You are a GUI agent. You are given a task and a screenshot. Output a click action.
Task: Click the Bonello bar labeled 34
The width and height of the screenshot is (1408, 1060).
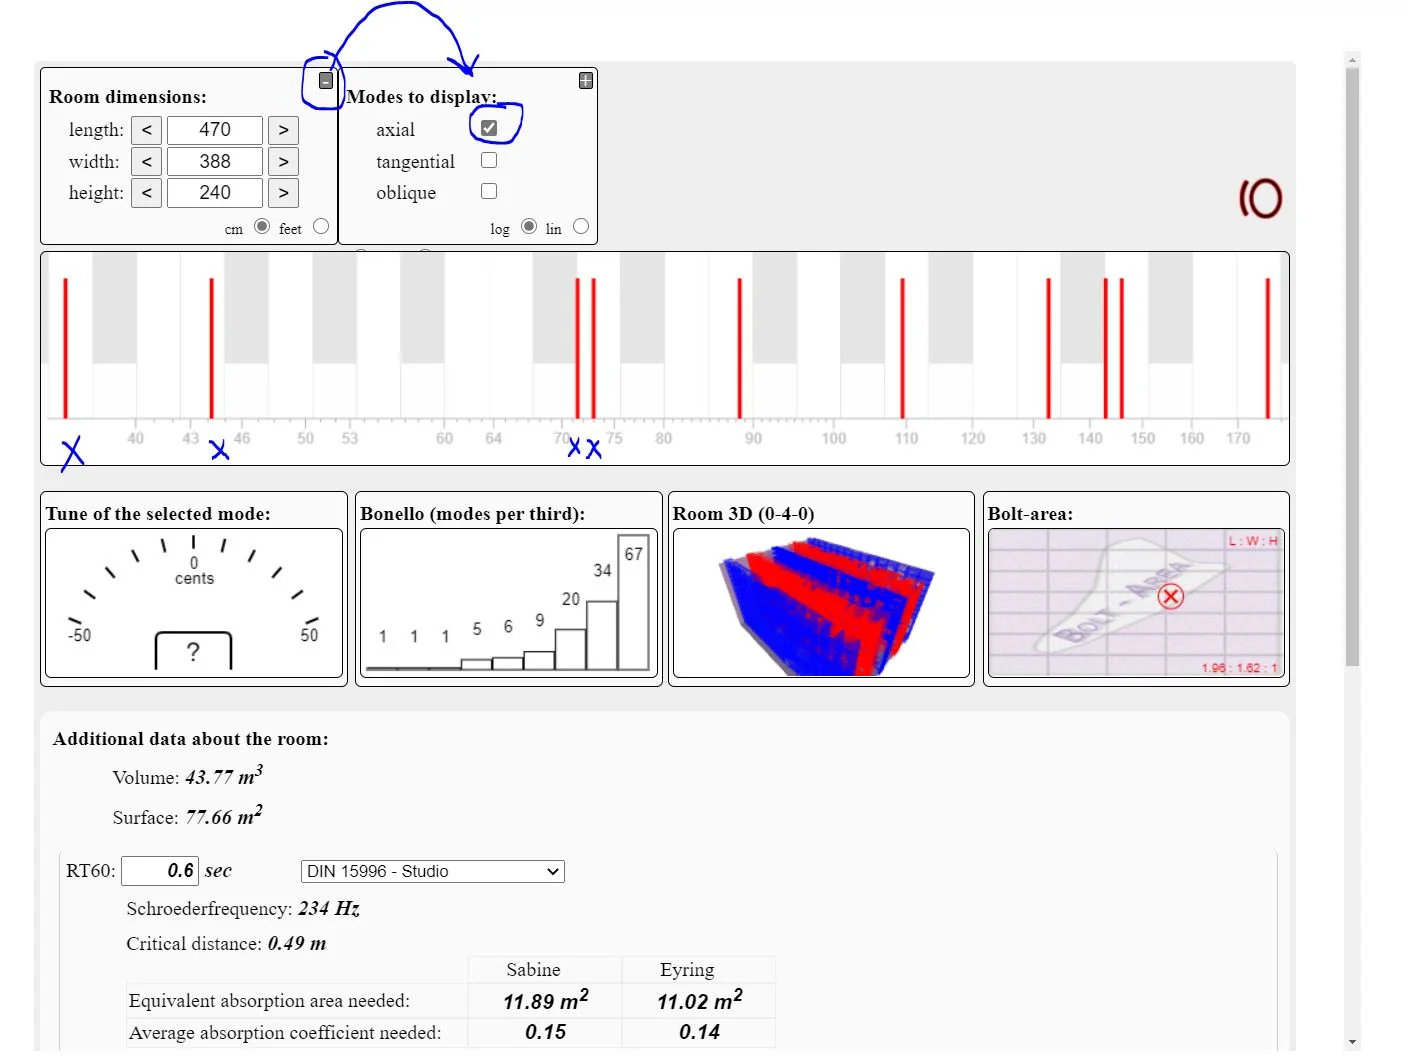602,635
